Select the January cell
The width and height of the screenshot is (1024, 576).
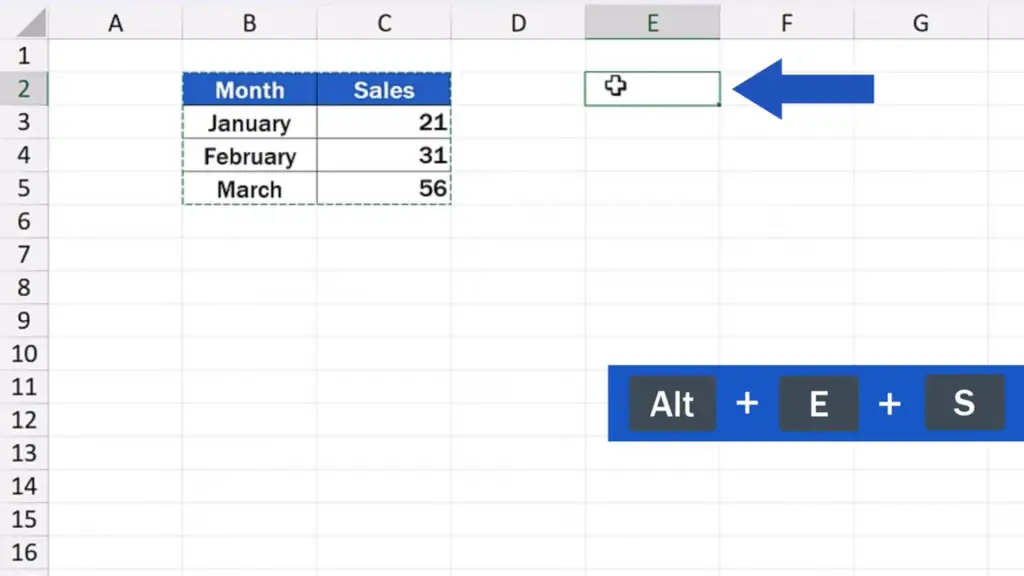pos(250,122)
